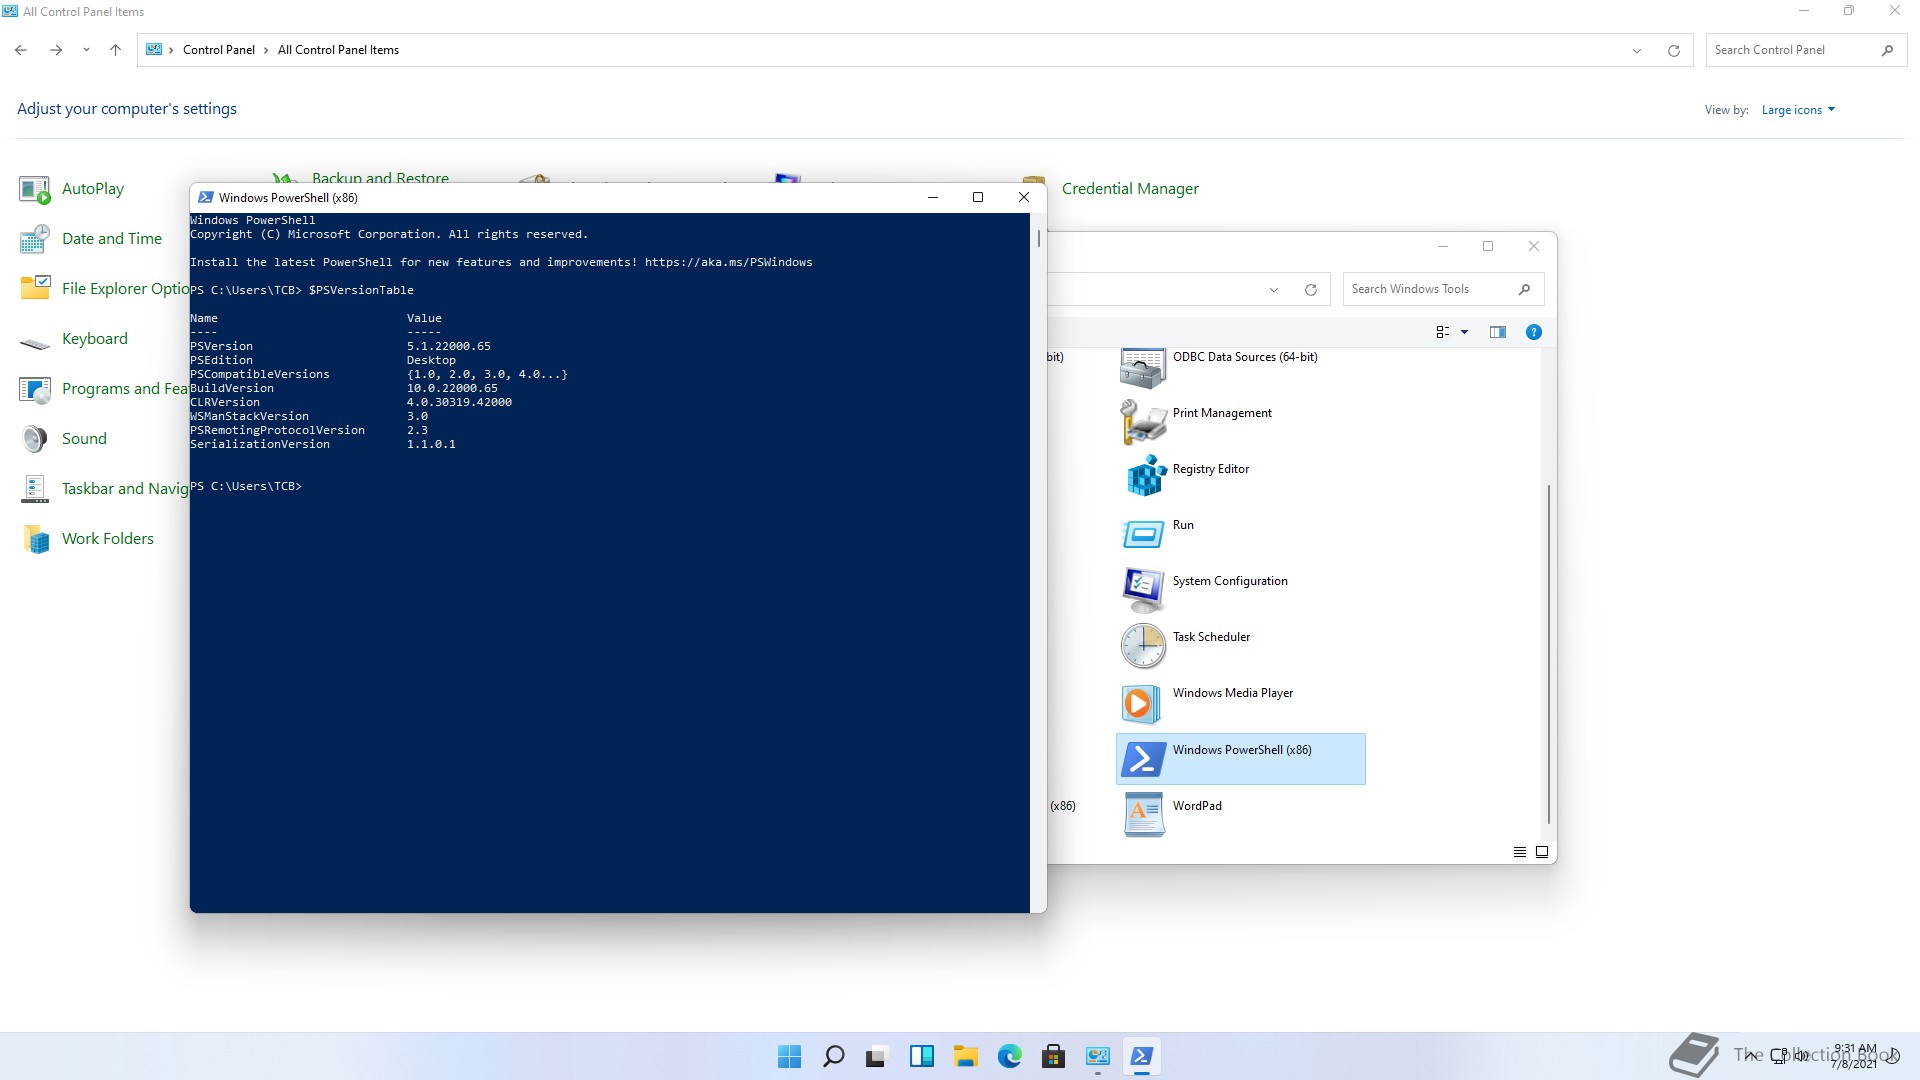The image size is (1920, 1080).
Task: Launch Windows Media Player icon
Action: coord(1143,702)
